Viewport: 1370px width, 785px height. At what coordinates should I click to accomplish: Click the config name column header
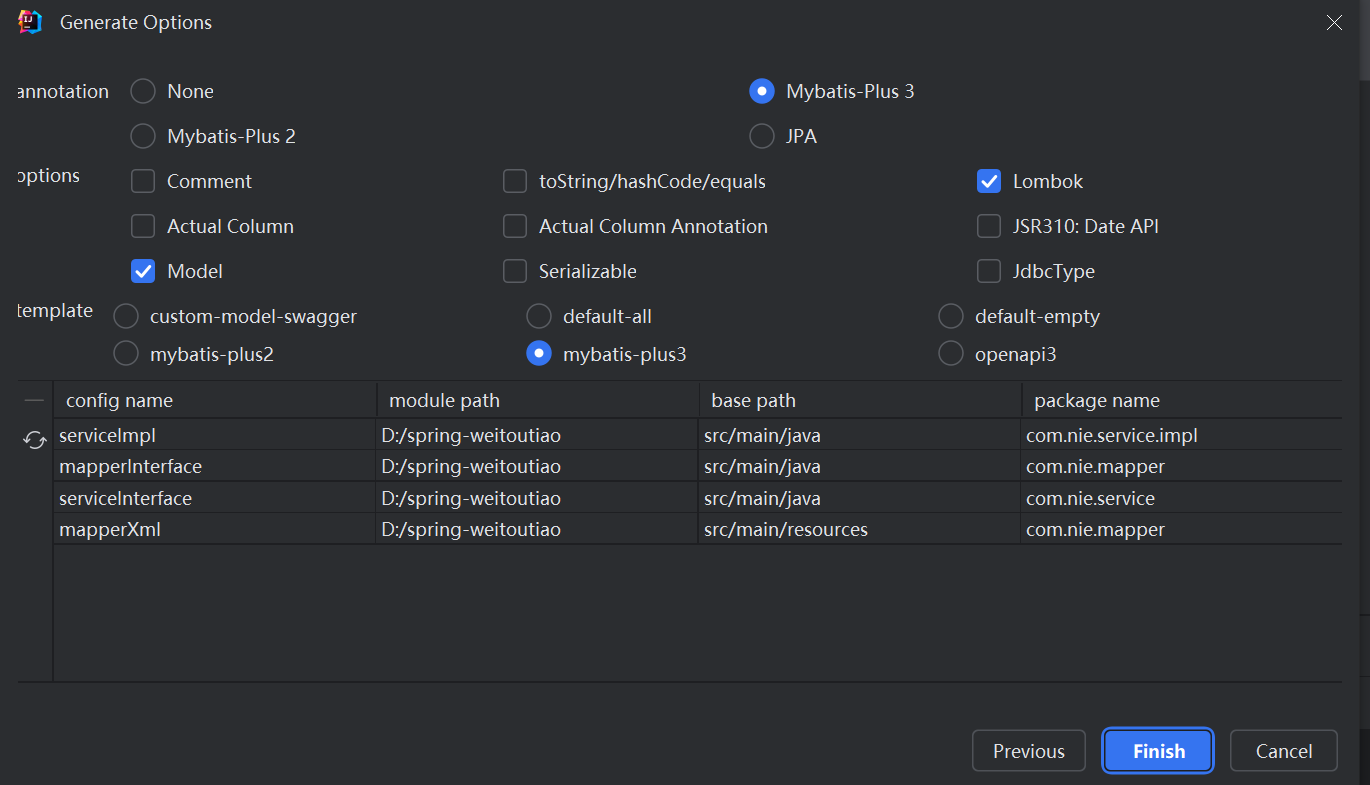(x=215, y=400)
